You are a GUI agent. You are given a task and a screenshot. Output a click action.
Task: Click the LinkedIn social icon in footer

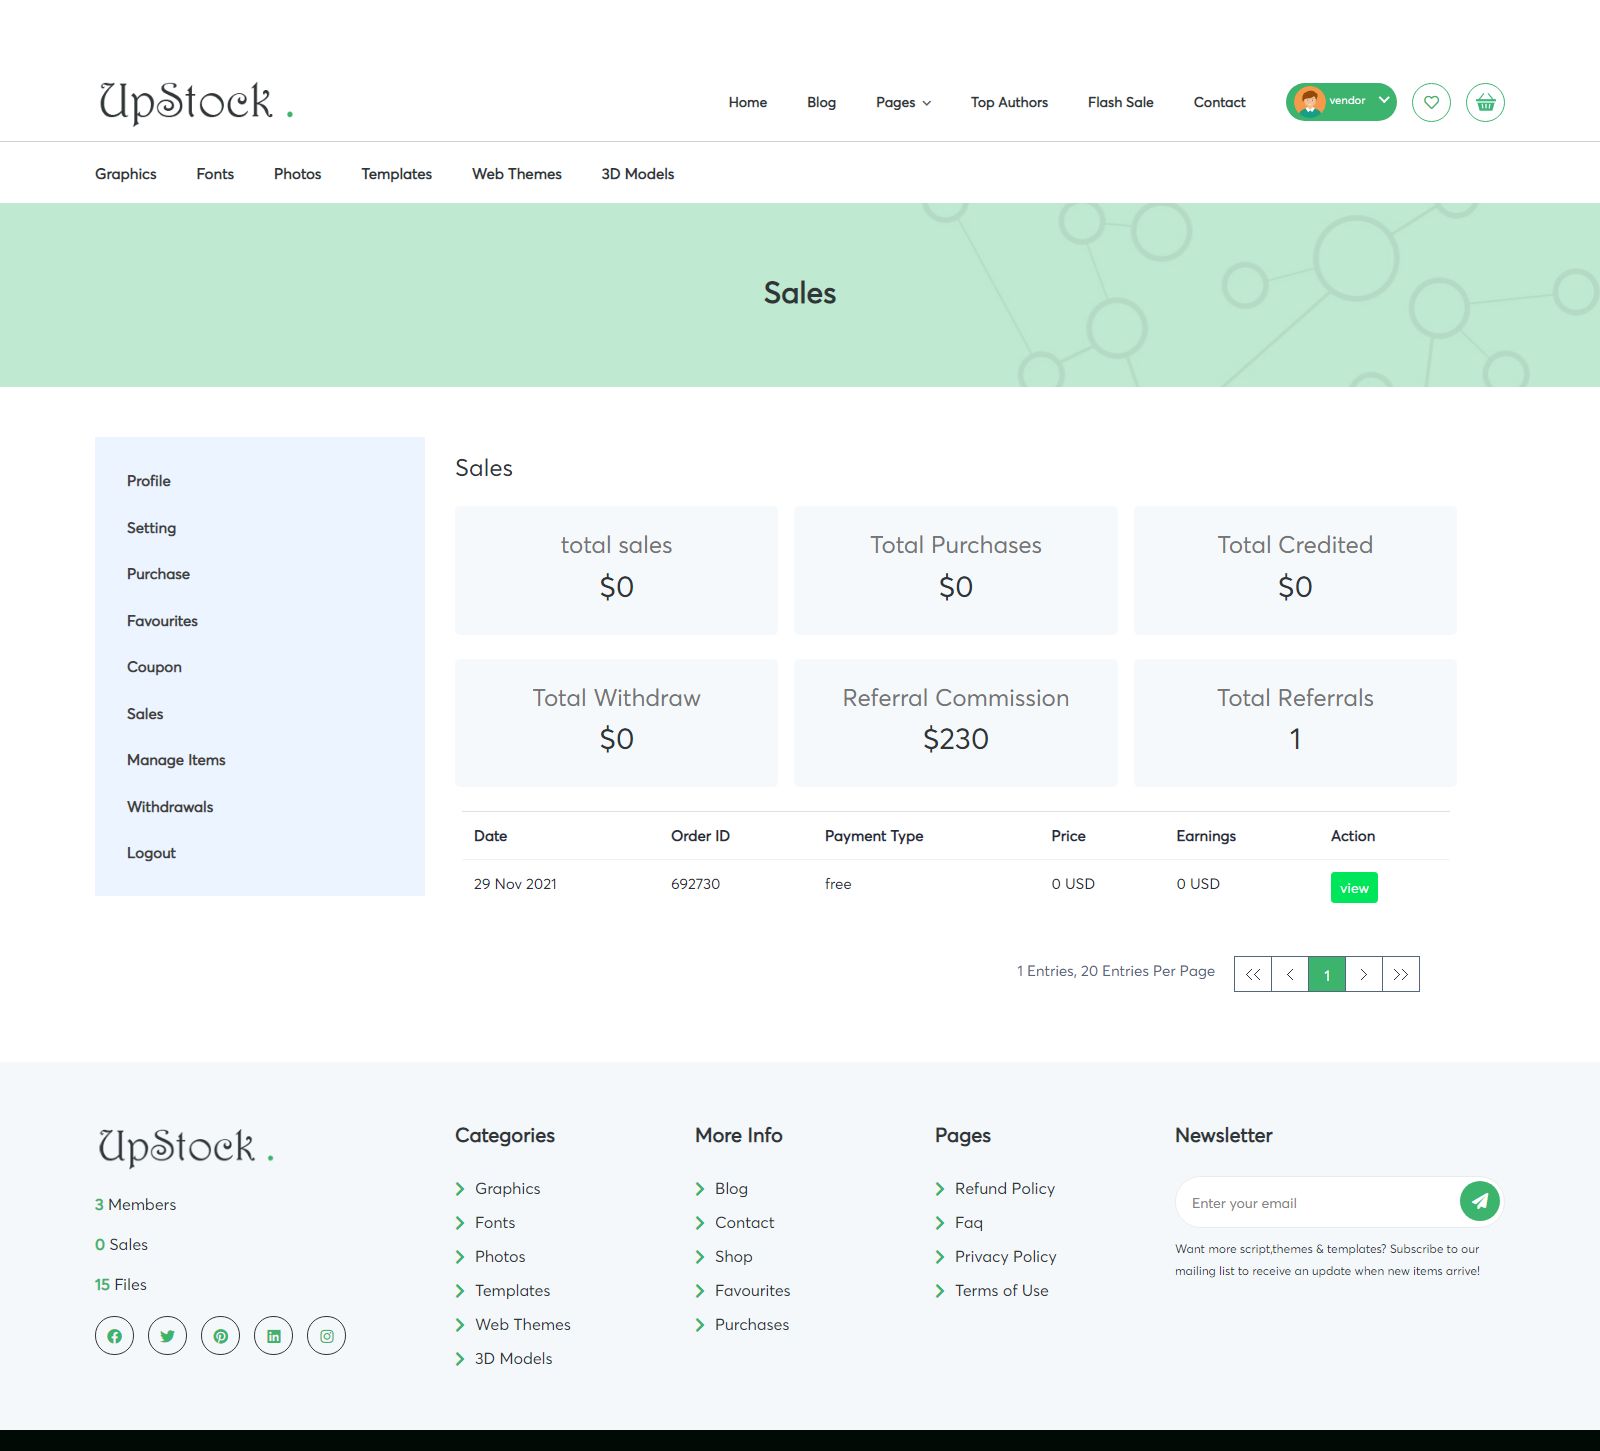pyautogui.click(x=273, y=1336)
